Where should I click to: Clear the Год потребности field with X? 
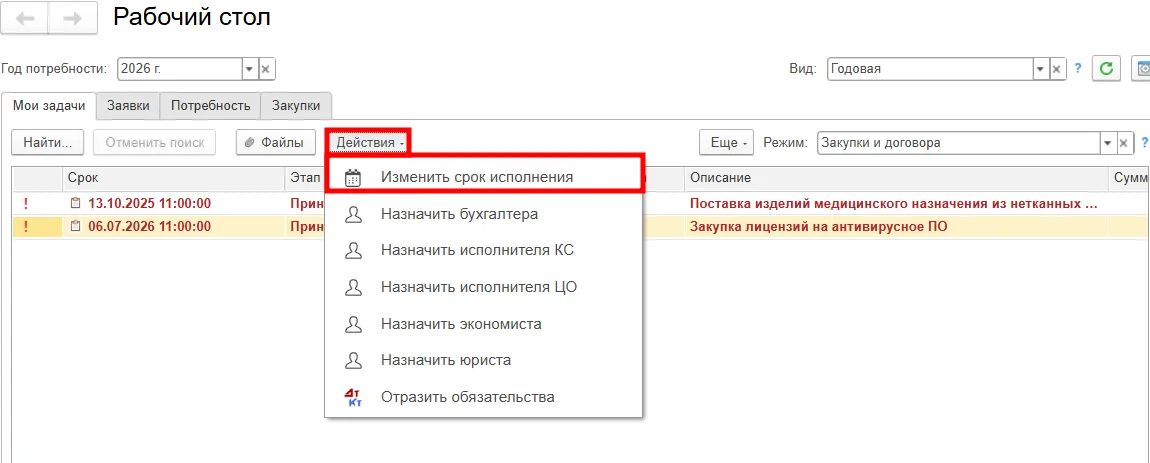tap(266, 69)
